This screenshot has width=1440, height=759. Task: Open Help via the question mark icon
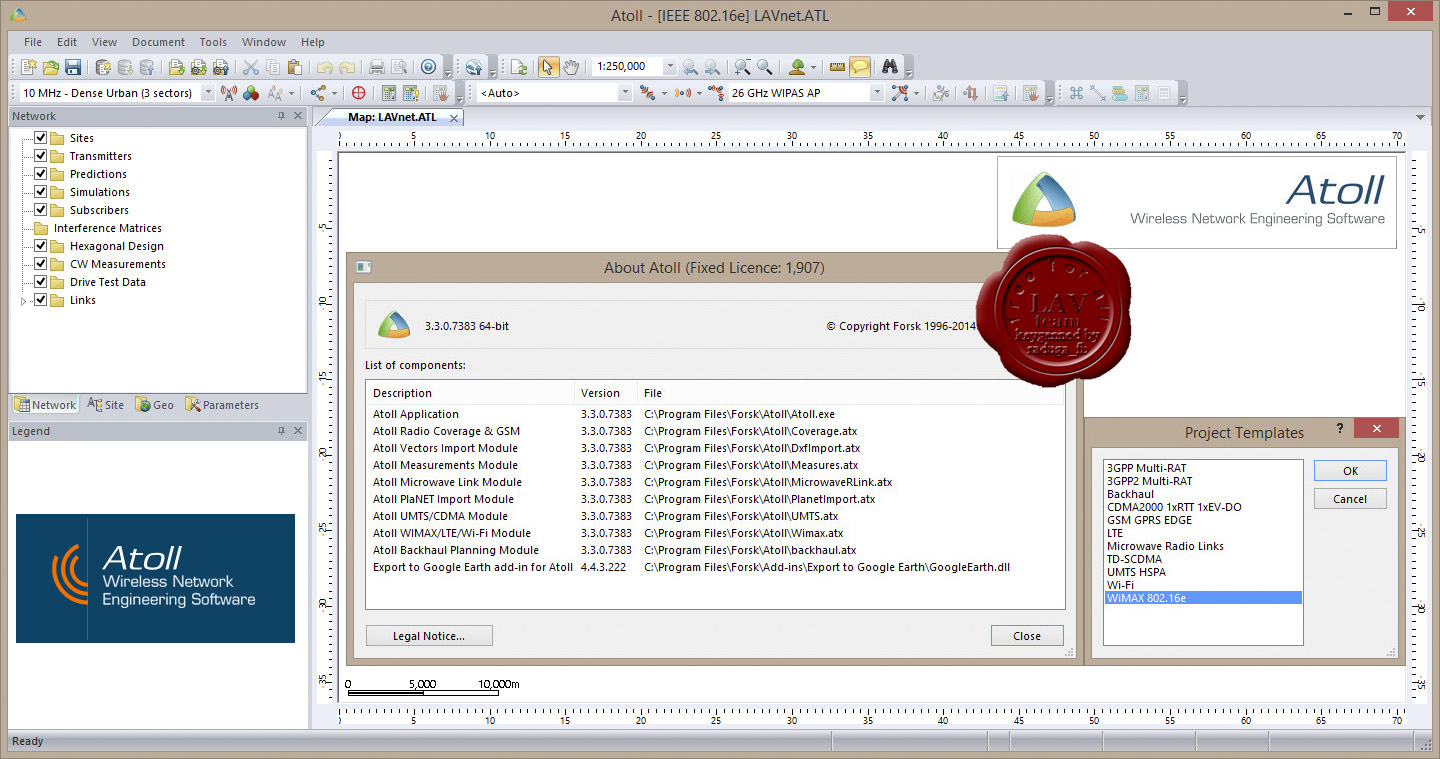428,67
